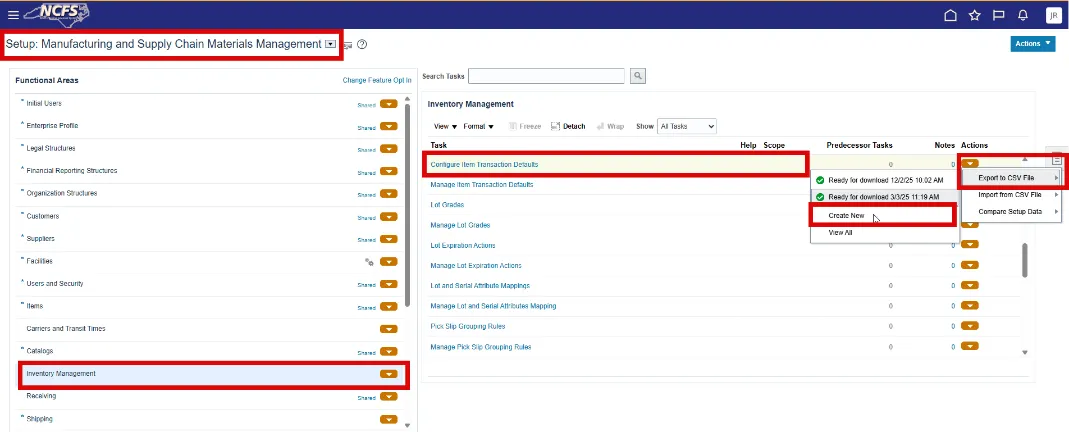Screen dimensions: 1069x432
Task: Click the Facilities gear settings icon
Action: pyautogui.click(x=369, y=262)
